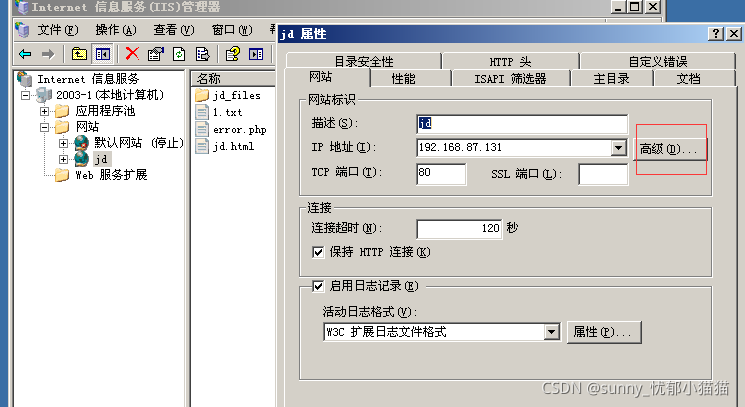The height and width of the screenshot is (407, 745).
Task: Click the 网站 folder icon in tree
Action: click(x=62, y=127)
